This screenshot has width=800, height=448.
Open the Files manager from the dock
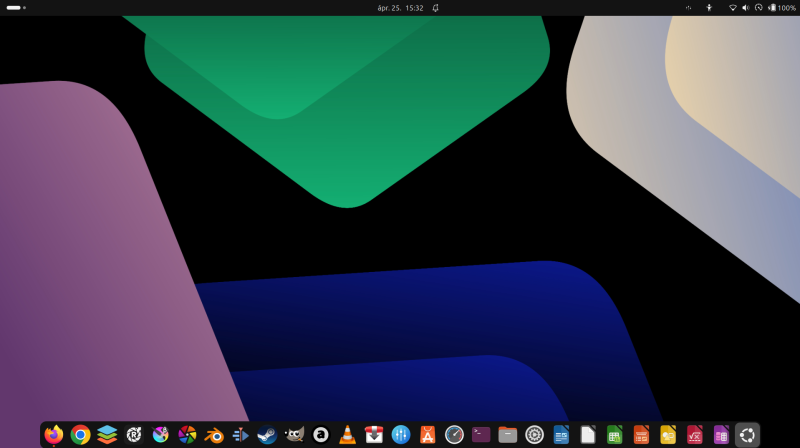(508, 434)
